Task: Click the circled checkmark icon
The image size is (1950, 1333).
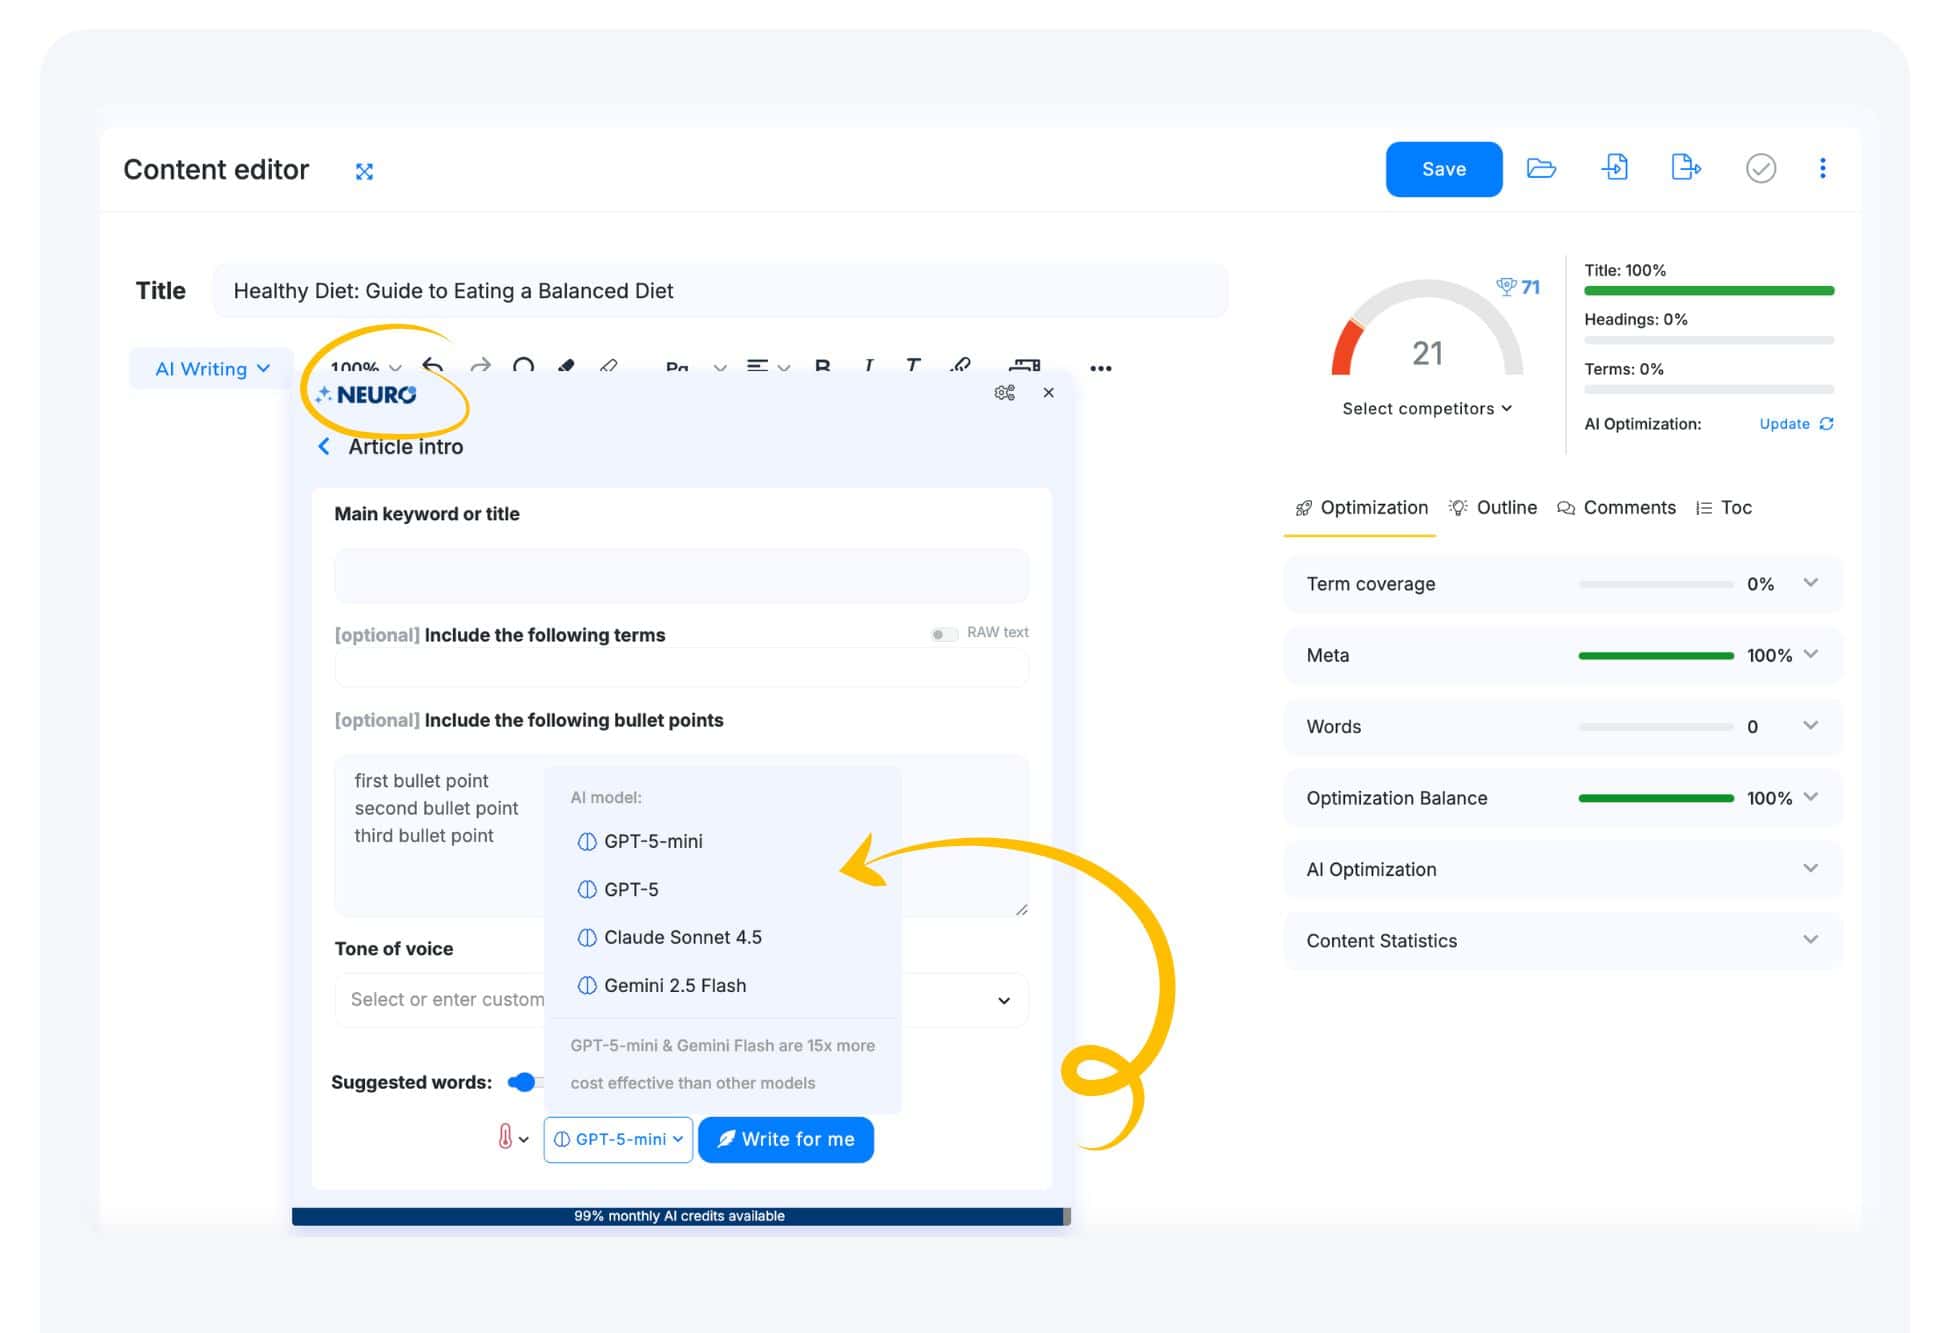Action: point(1761,168)
